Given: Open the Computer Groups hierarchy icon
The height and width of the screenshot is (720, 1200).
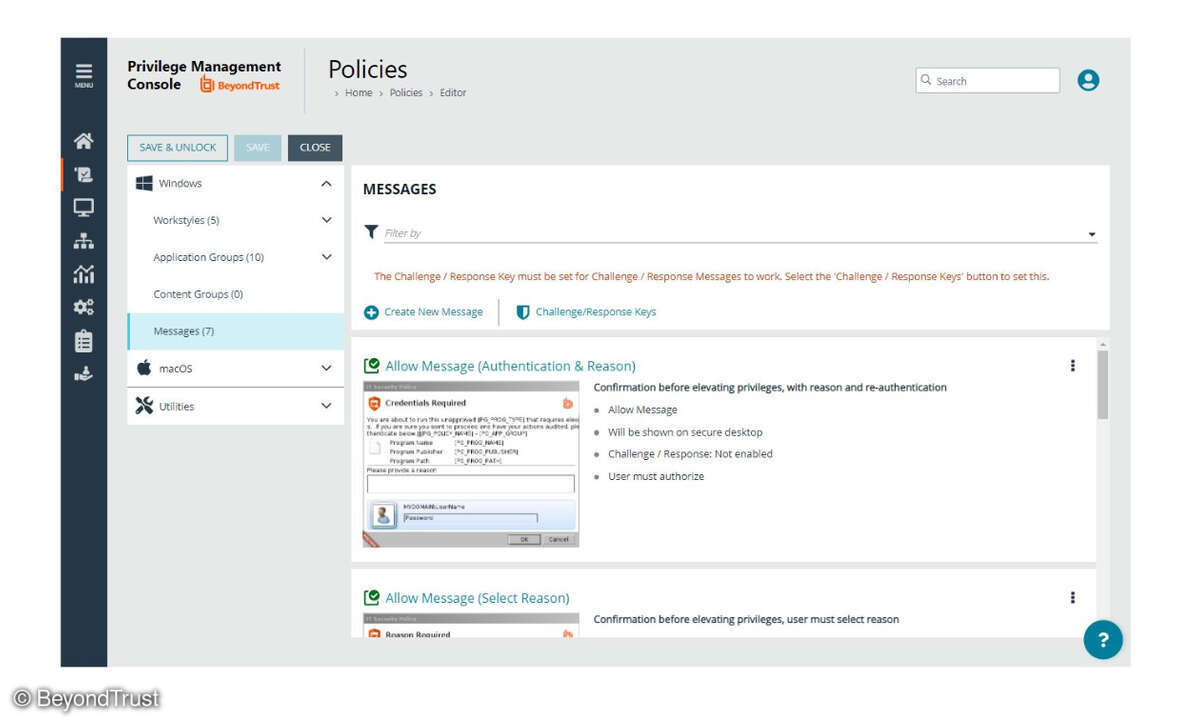Looking at the screenshot, I should click(x=84, y=241).
